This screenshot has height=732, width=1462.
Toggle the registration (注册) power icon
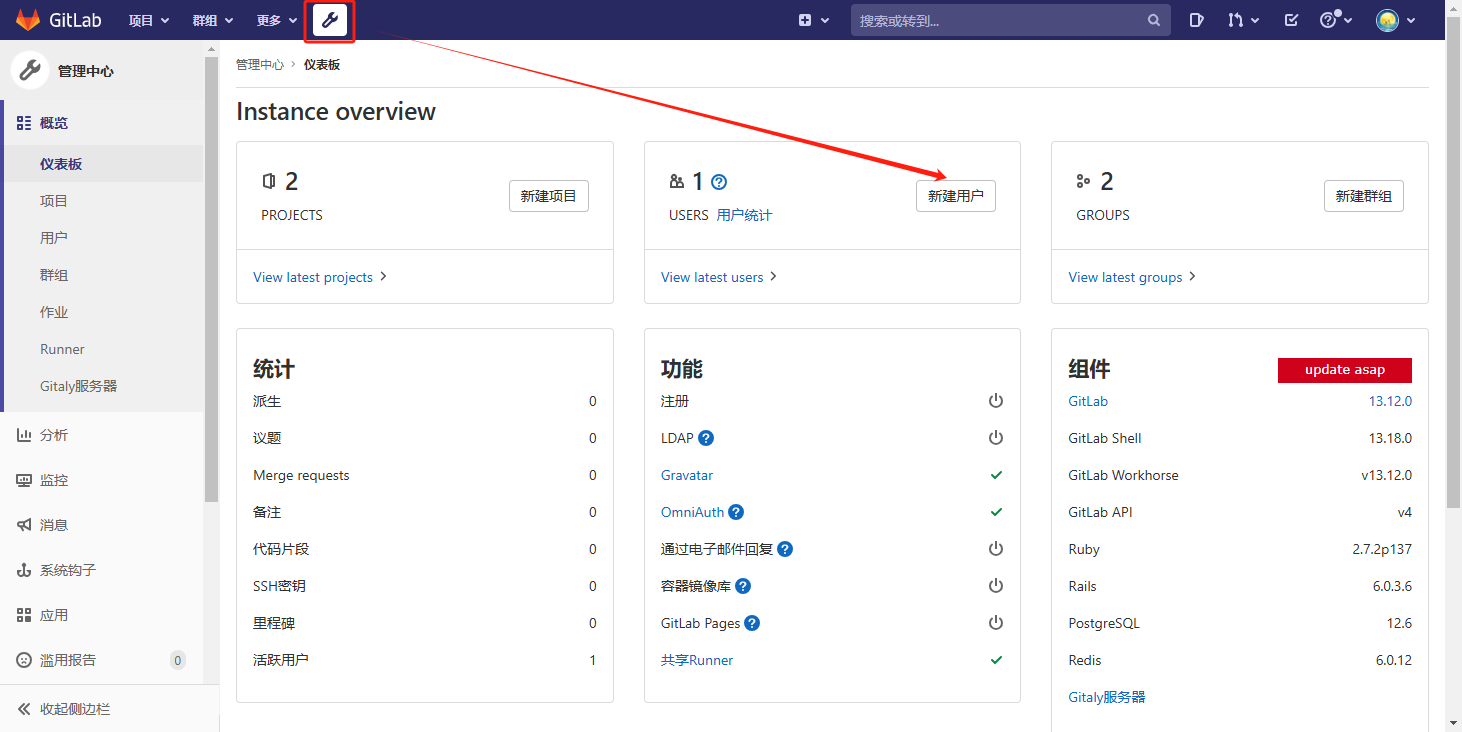(x=995, y=401)
